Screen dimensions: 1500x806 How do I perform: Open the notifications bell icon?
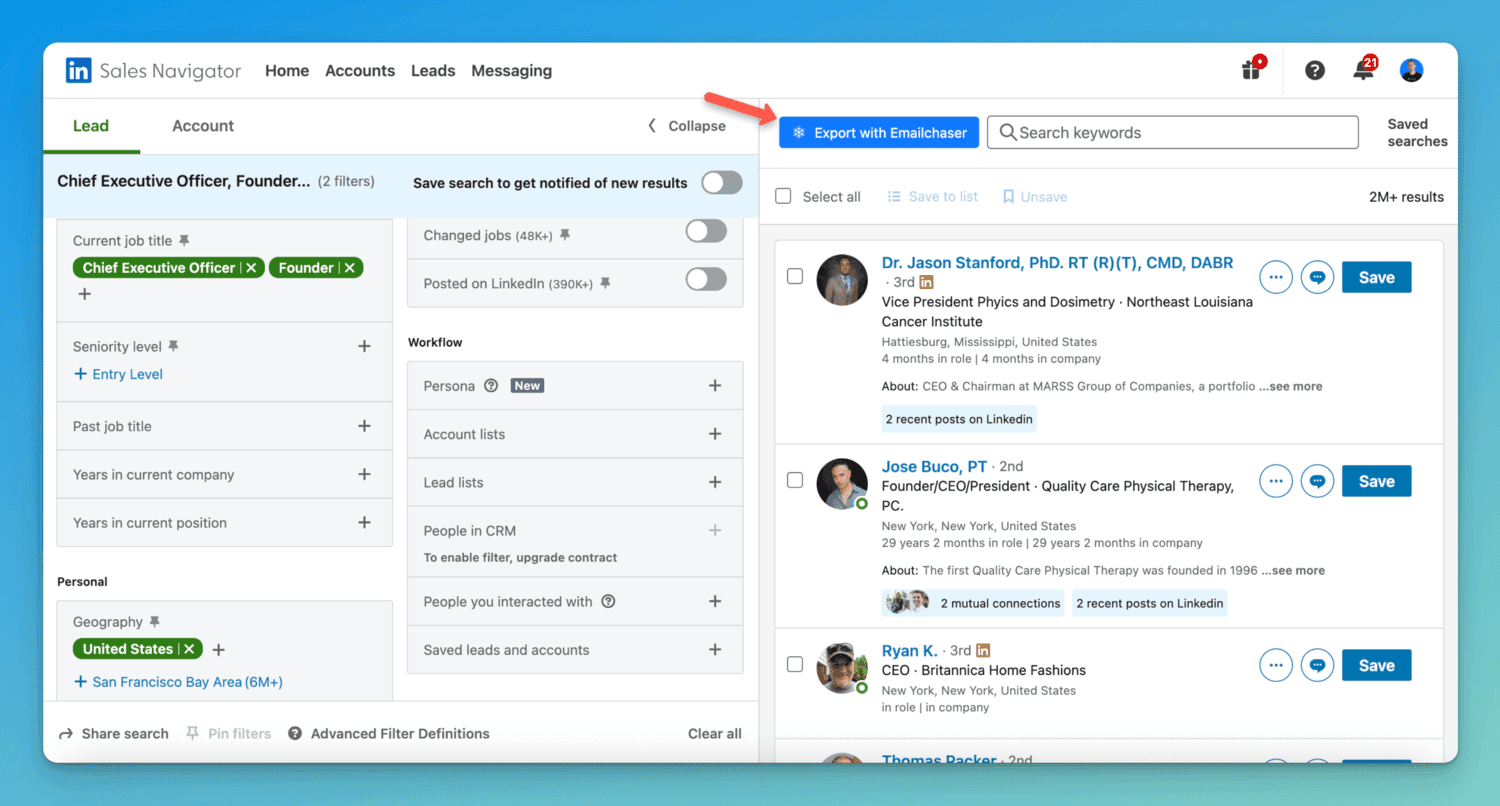(1363, 70)
